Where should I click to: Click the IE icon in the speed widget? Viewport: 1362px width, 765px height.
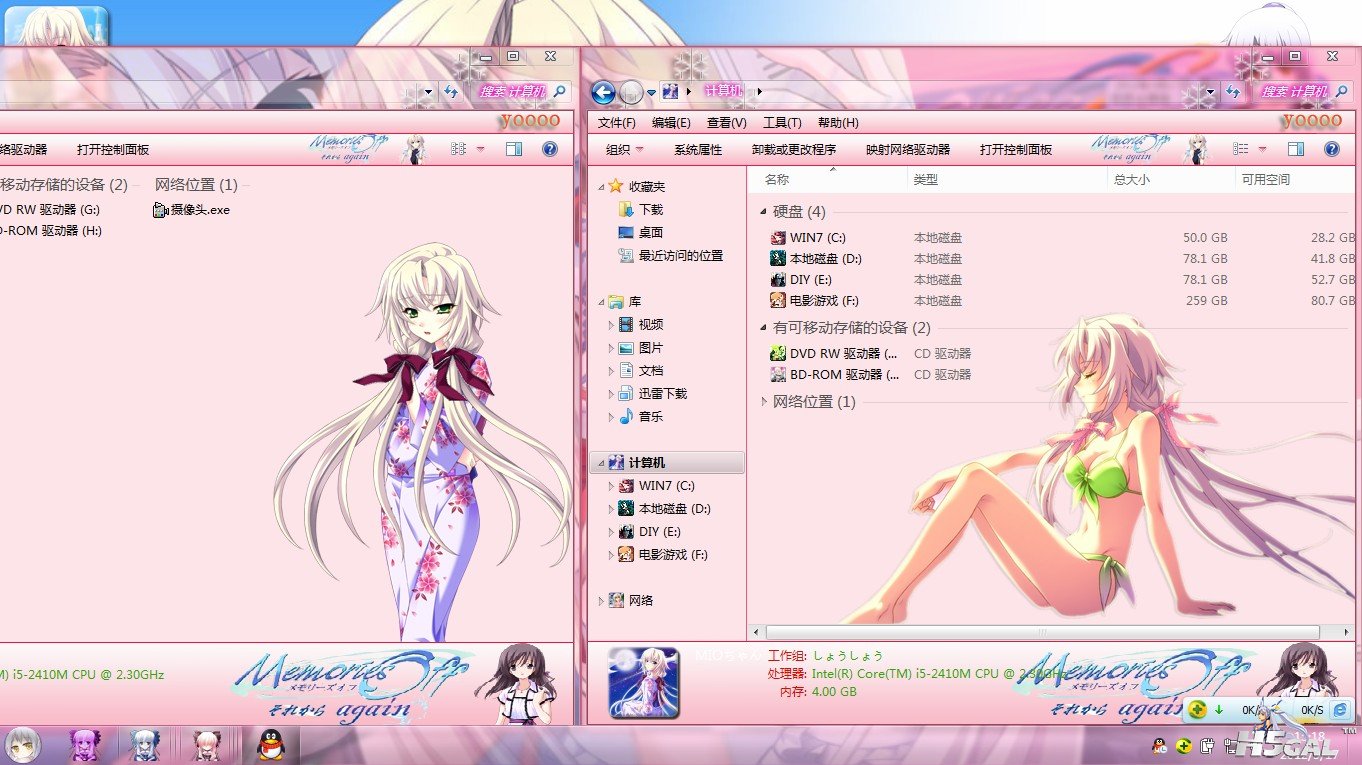(x=1341, y=710)
